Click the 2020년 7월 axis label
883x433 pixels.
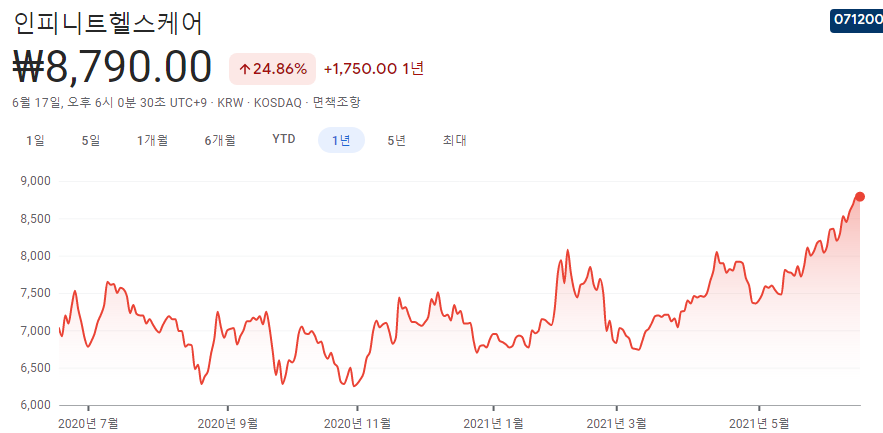point(88,423)
